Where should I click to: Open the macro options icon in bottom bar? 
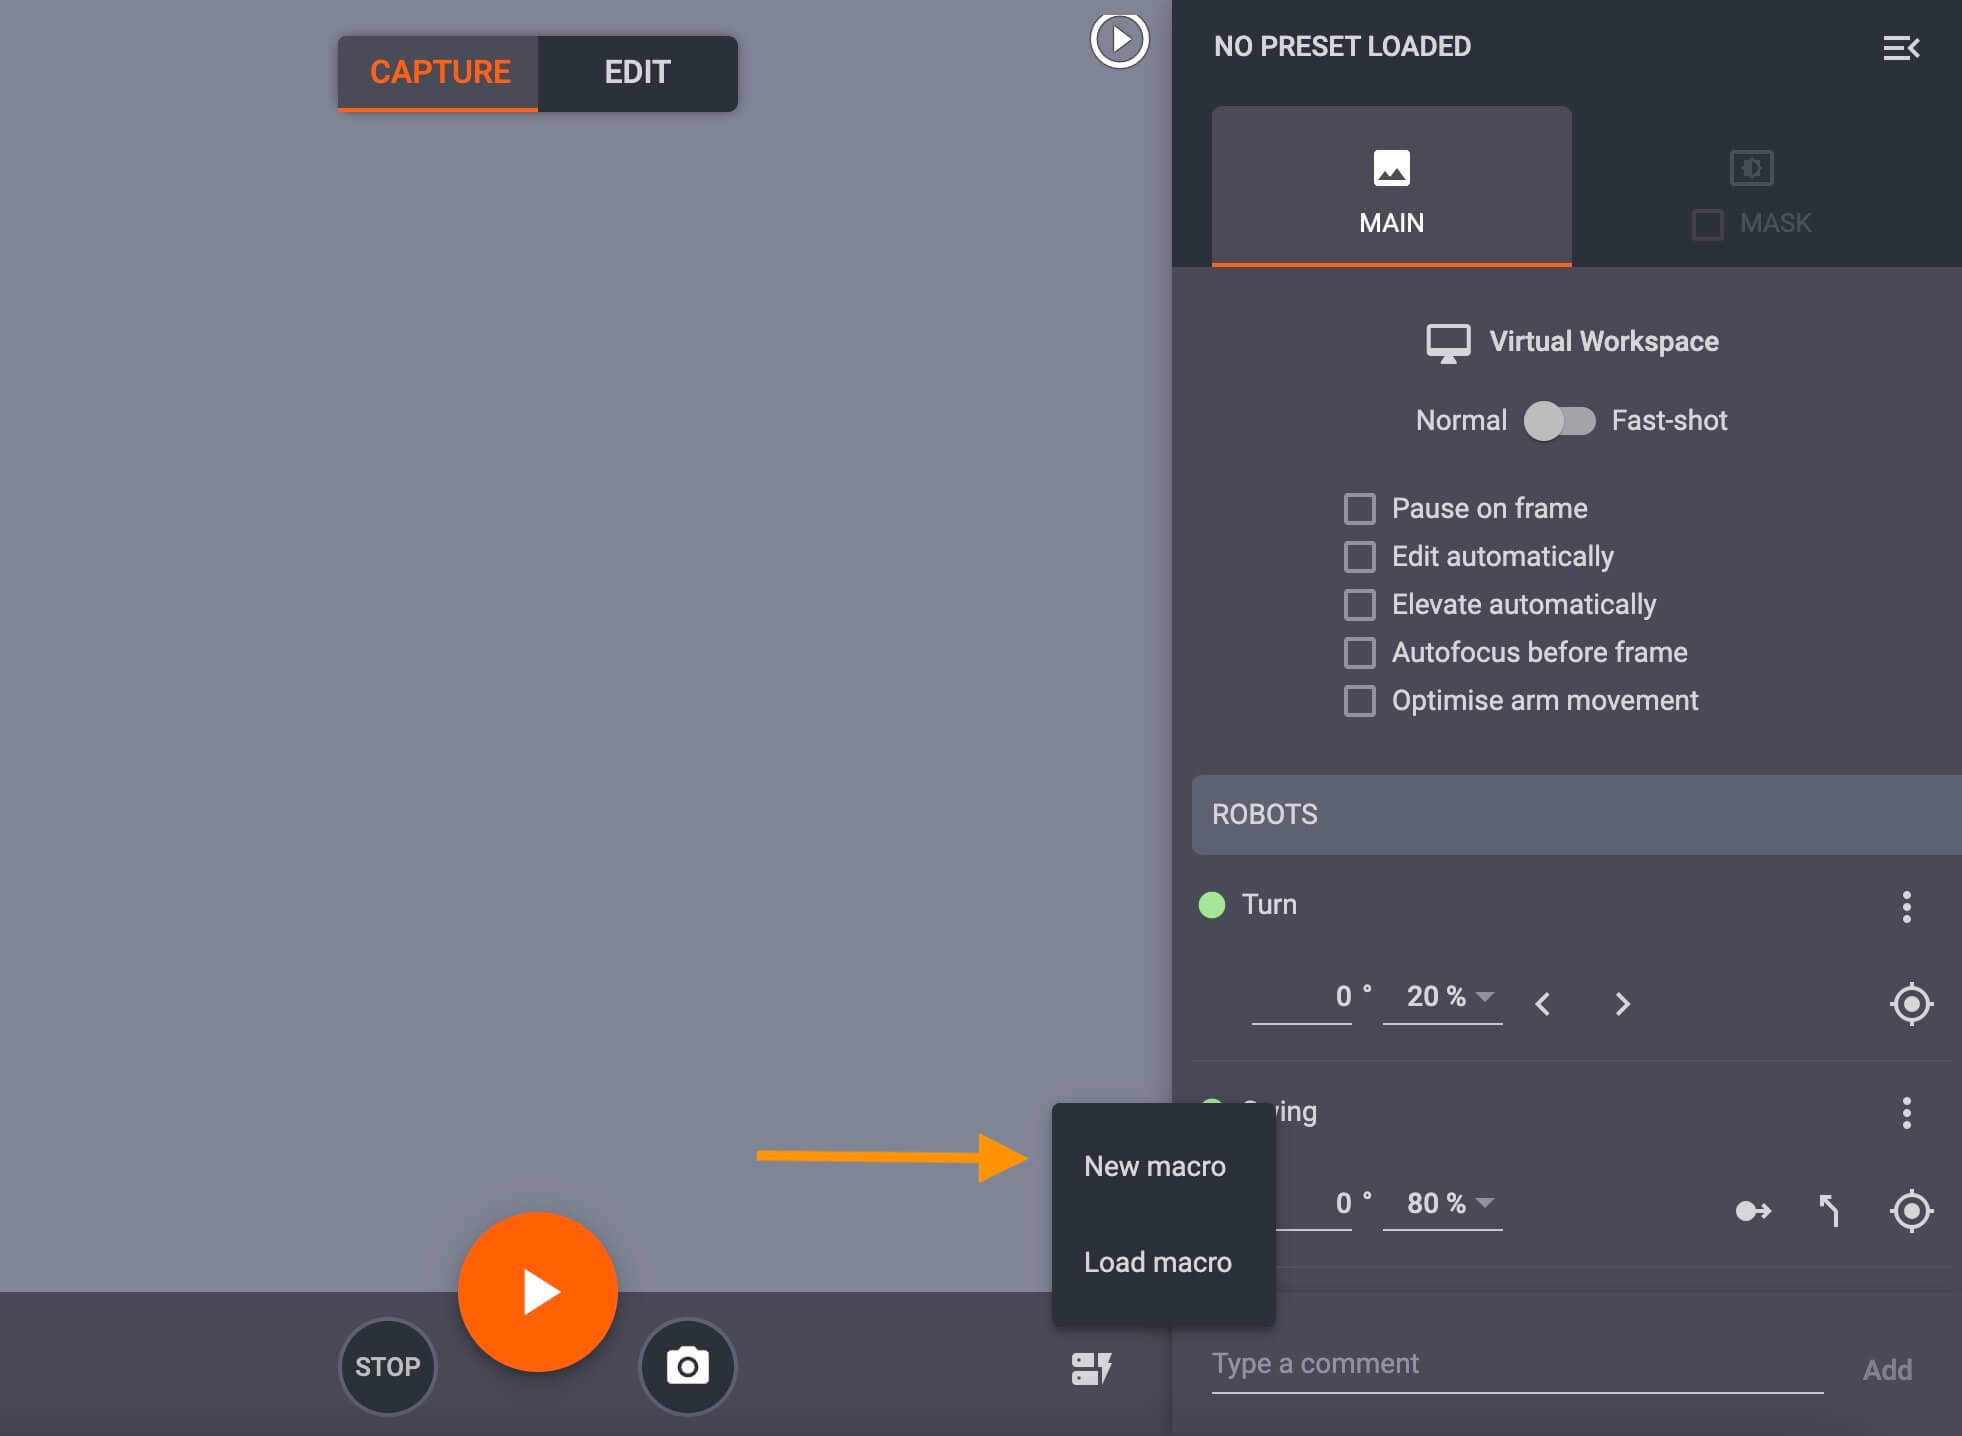click(1092, 1368)
